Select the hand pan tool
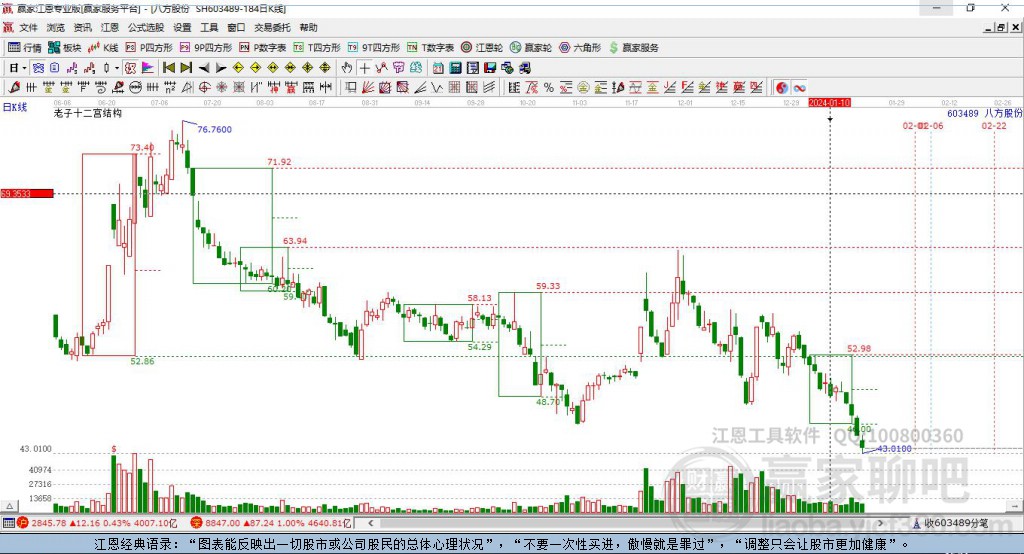 [x=347, y=68]
